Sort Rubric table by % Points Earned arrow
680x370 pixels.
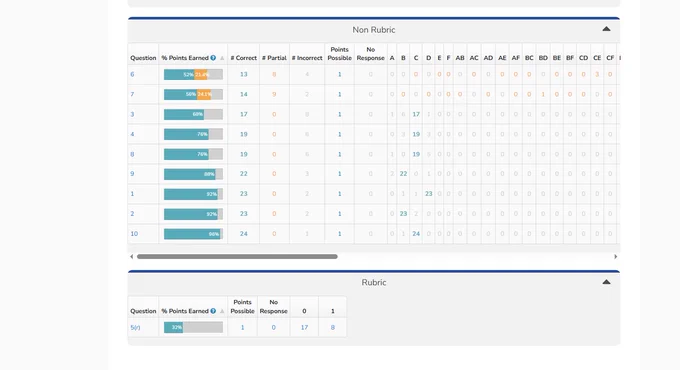222,311
